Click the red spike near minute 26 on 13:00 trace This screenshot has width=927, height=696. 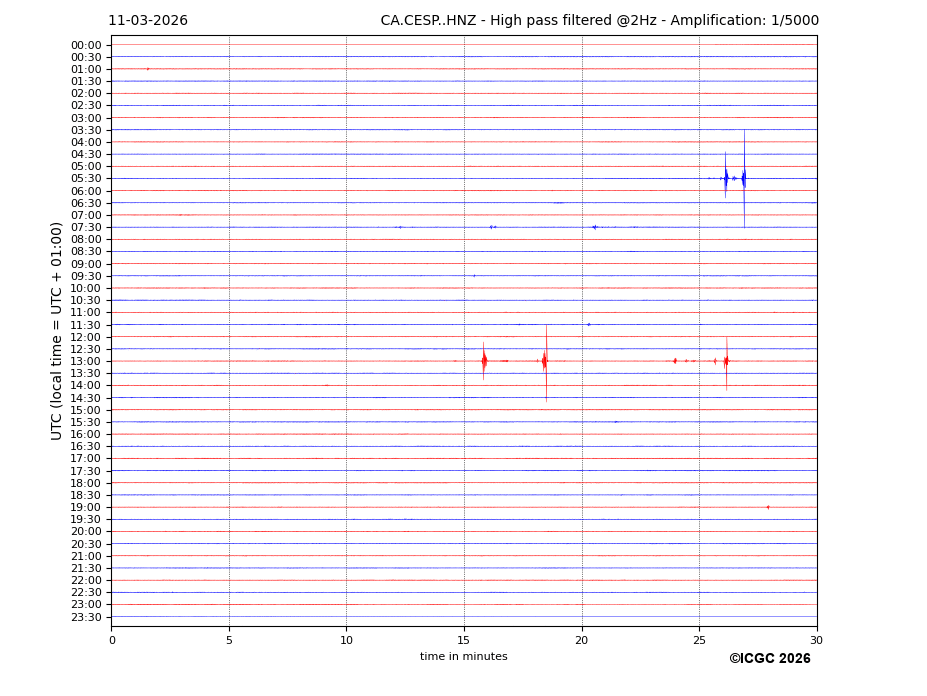coord(726,361)
